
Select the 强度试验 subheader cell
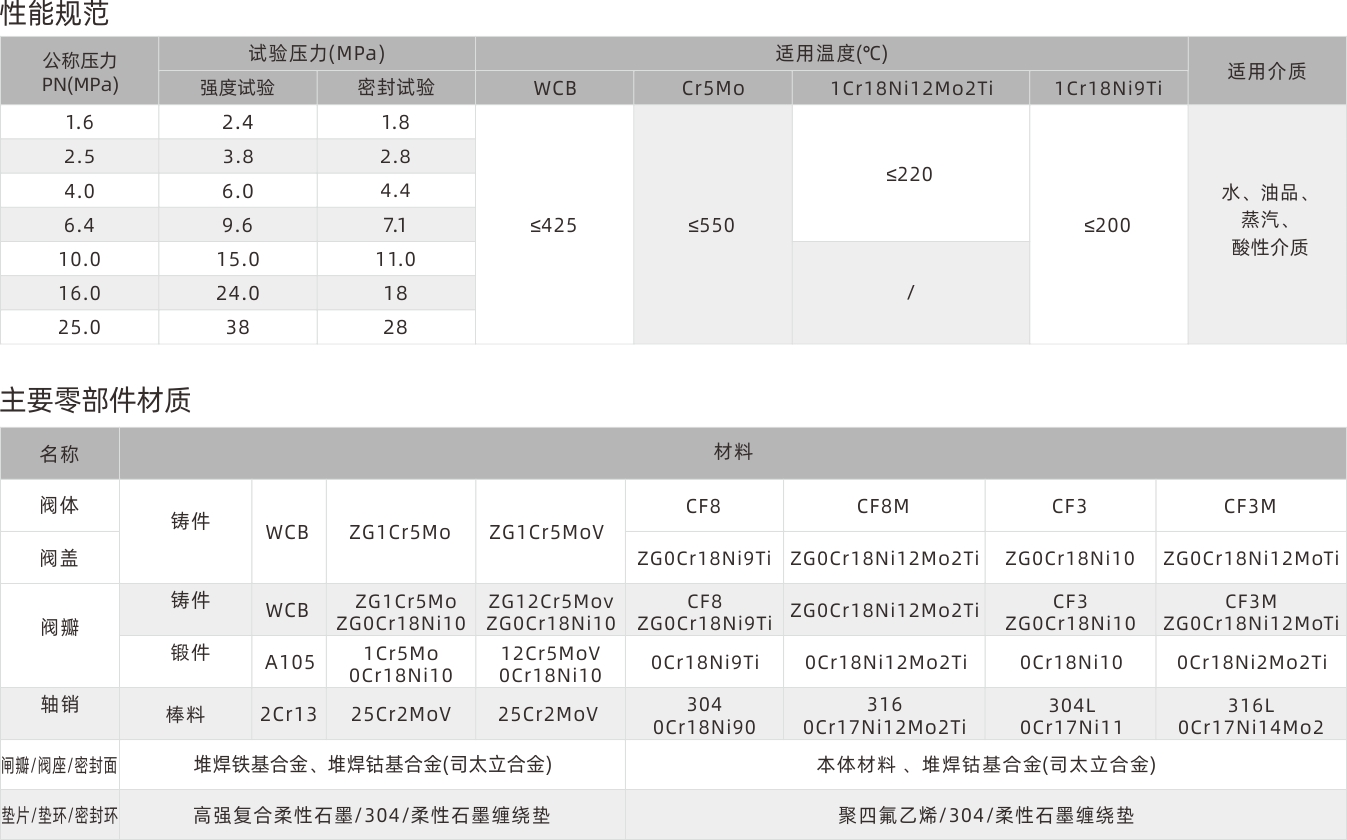click(x=237, y=87)
